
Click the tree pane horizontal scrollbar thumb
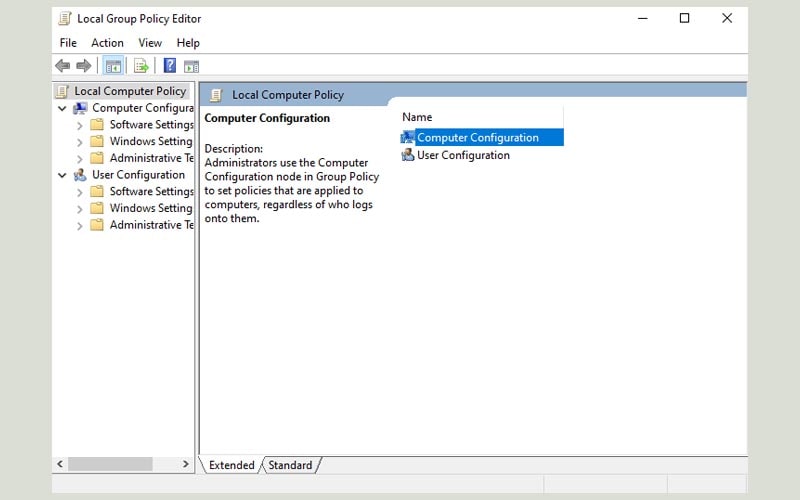[110, 464]
